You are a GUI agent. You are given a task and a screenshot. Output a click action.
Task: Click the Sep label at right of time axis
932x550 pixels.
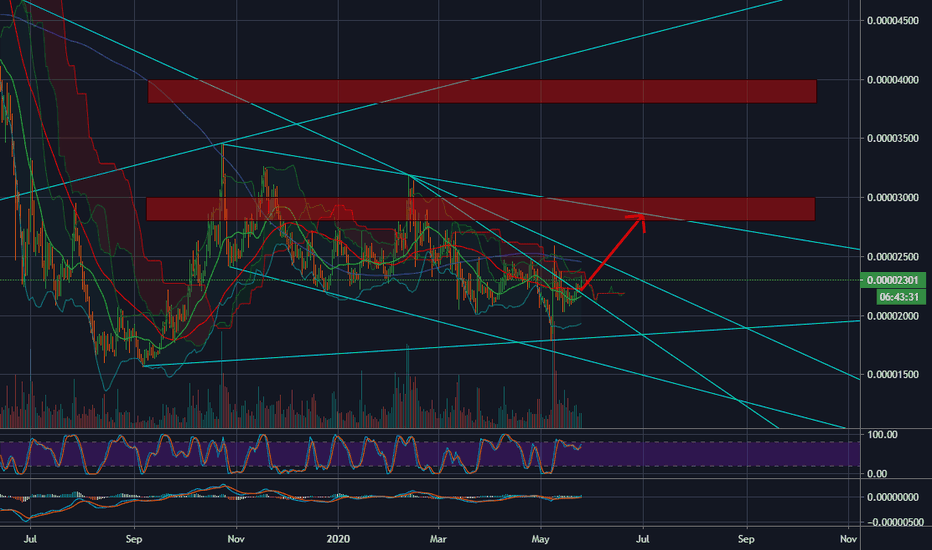tap(746, 539)
